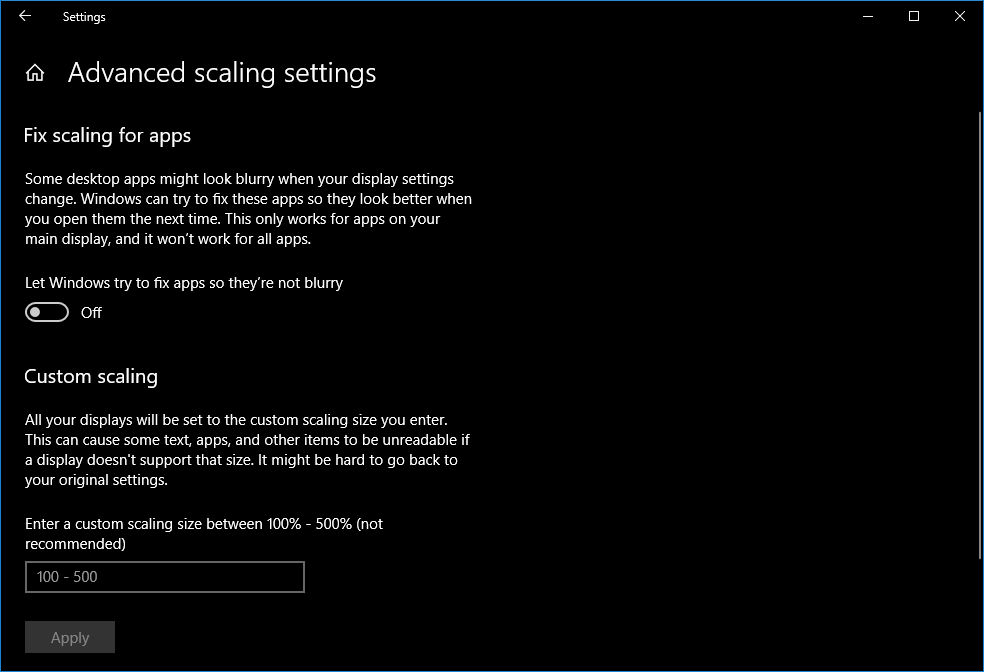Screen dimensions: 984x672
Task: Click the Advanced scaling settings page title
Action: click(222, 73)
